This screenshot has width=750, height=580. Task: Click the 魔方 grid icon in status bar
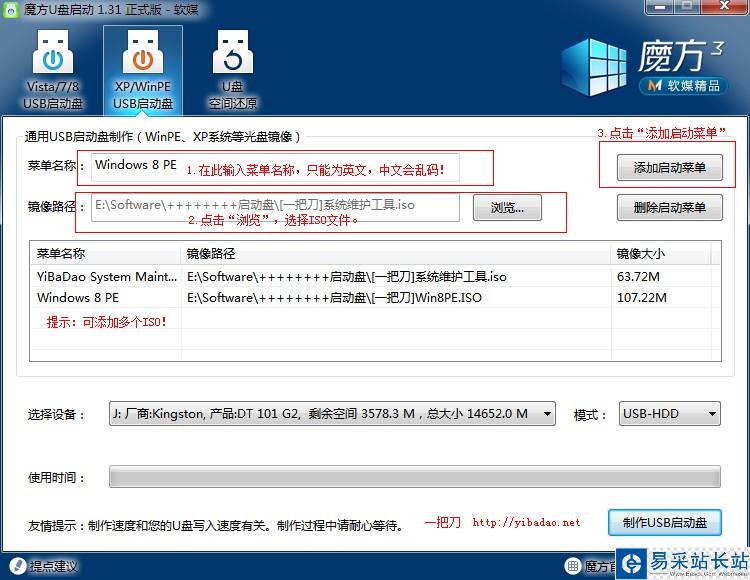pyautogui.click(x=573, y=566)
